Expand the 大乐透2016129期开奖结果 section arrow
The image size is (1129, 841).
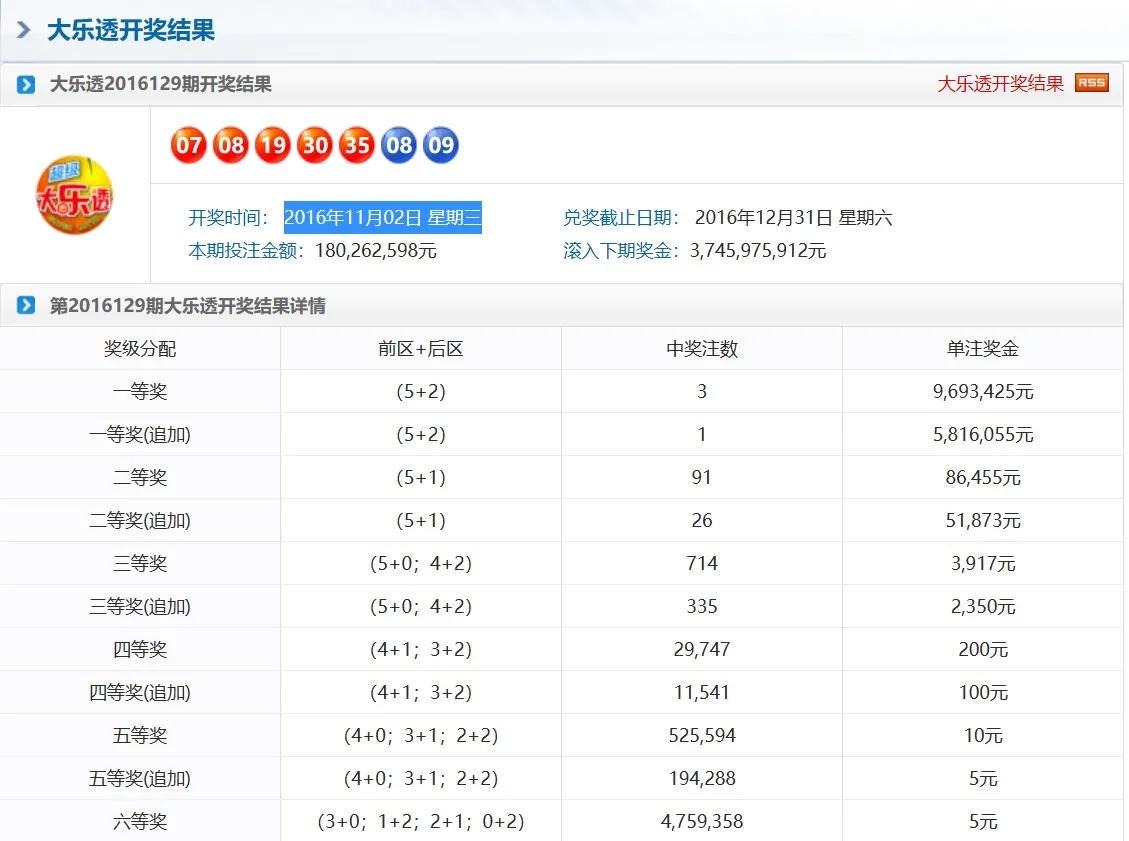pyautogui.click(x=25, y=84)
